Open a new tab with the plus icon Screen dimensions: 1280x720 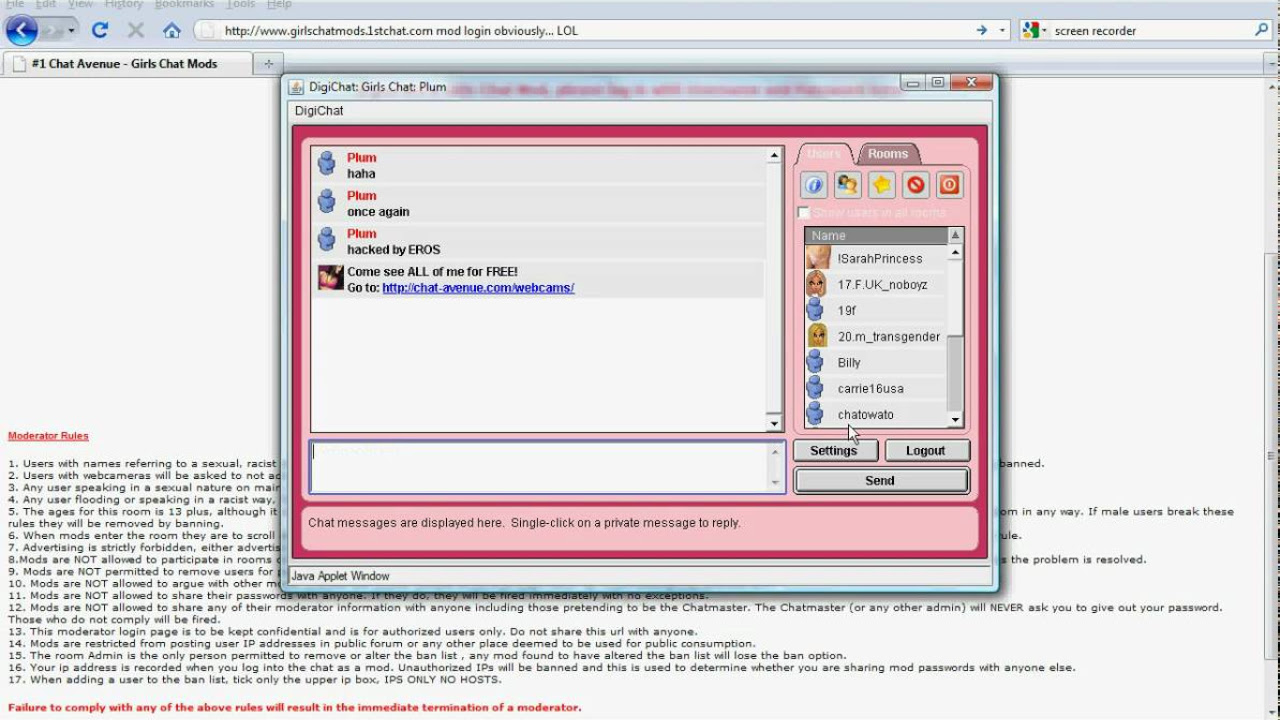coord(267,63)
